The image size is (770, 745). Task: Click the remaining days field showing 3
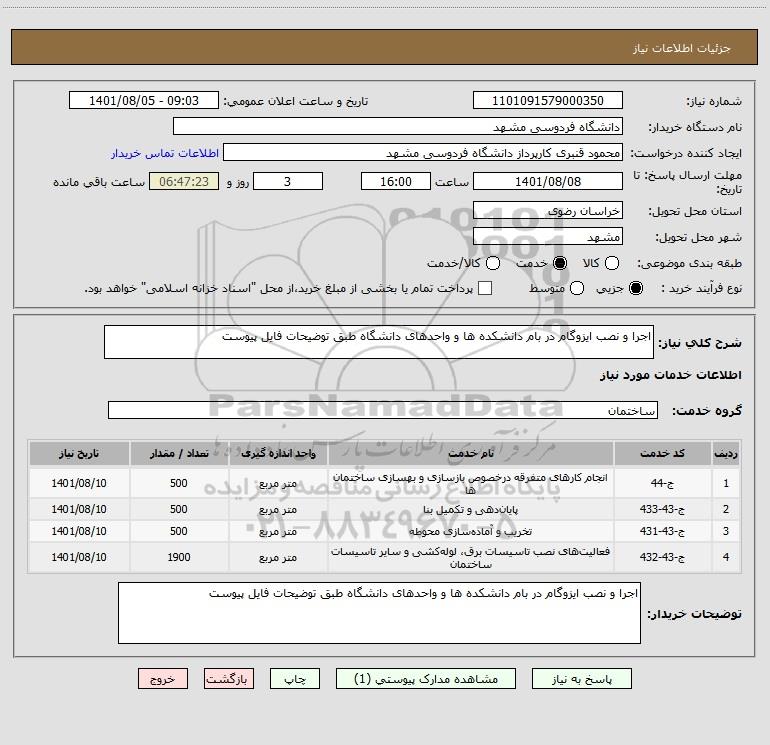click(x=288, y=181)
